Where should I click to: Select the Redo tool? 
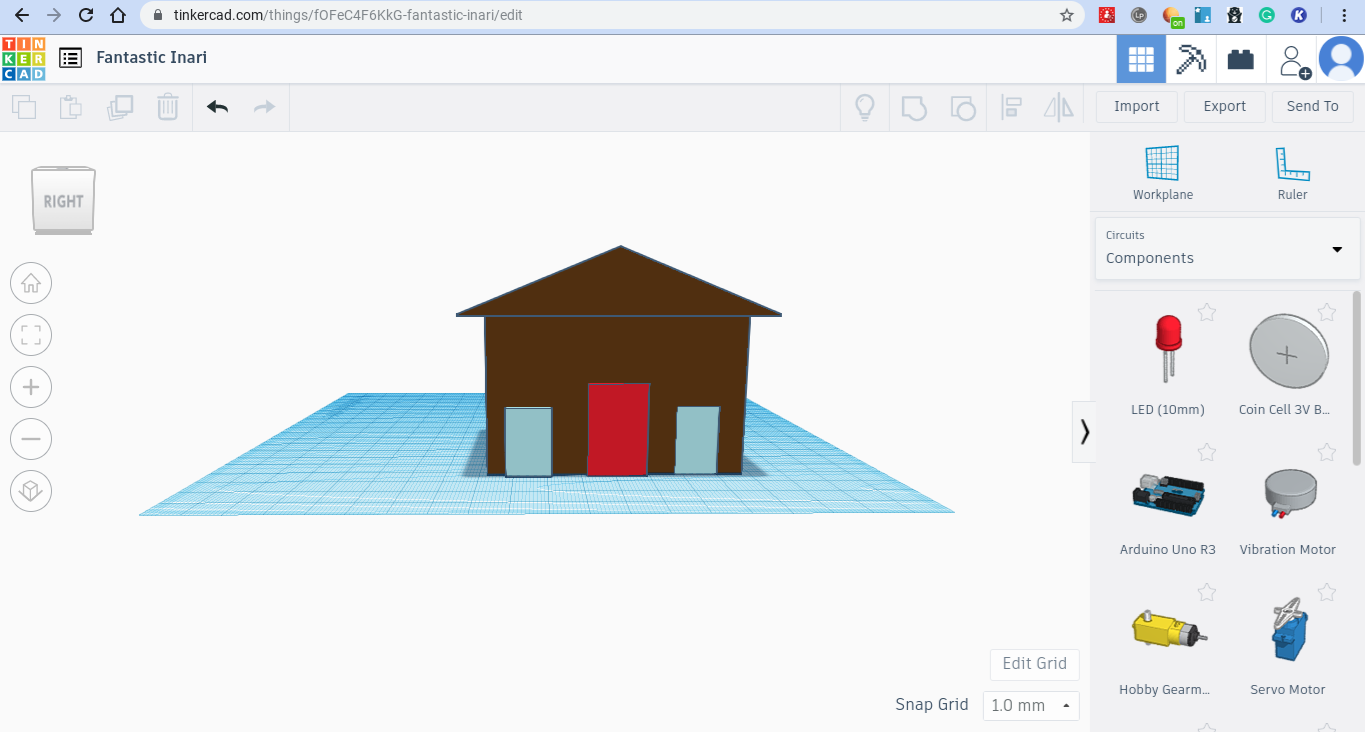pos(263,106)
